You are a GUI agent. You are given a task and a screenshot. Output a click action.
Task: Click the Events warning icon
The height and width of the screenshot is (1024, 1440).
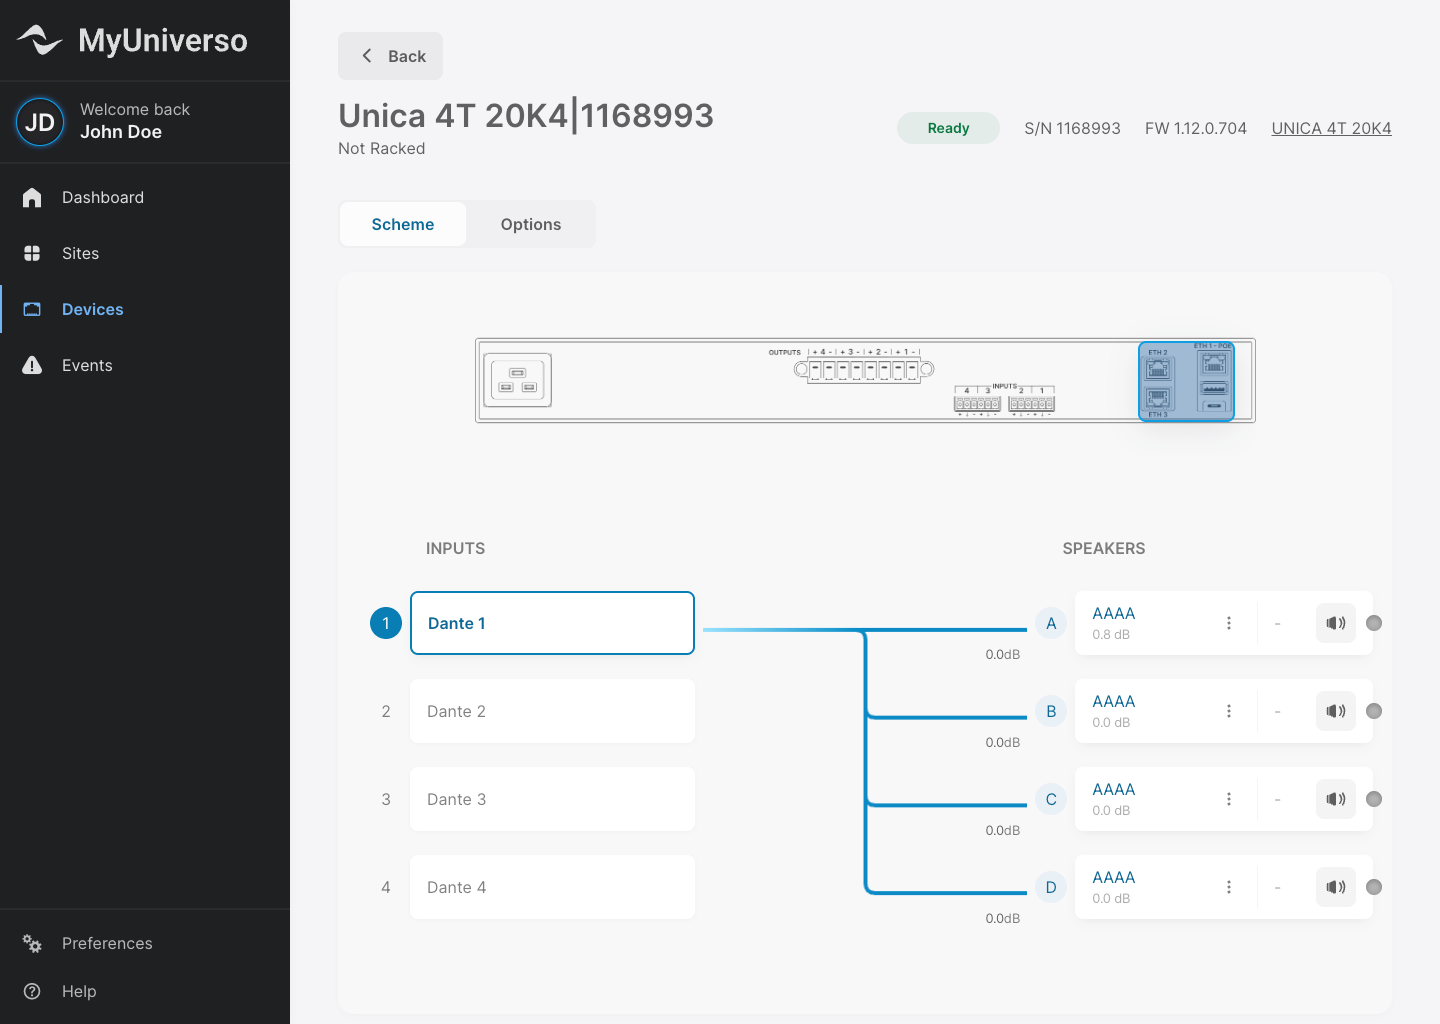click(x=32, y=365)
